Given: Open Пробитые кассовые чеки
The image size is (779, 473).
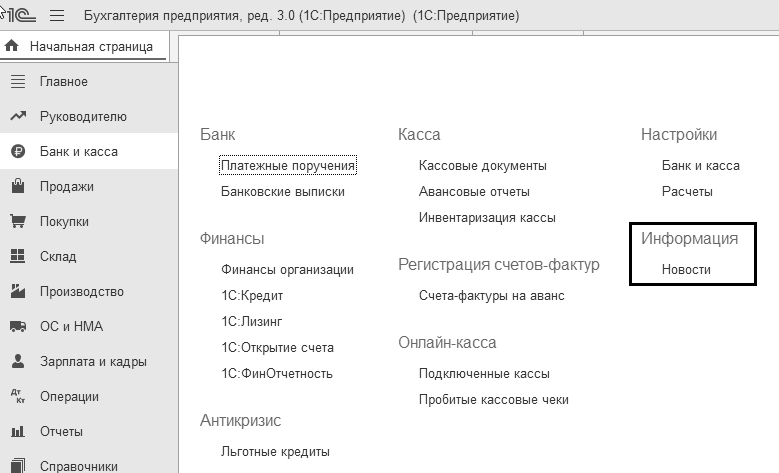Looking at the screenshot, I should click(493, 399).
